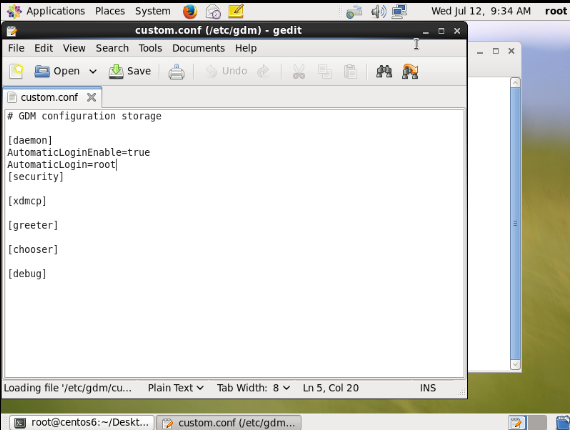The width and height of the screenshot is (570, 430).
Task: Print the document with printer icon
Action: tap(176, 72)
